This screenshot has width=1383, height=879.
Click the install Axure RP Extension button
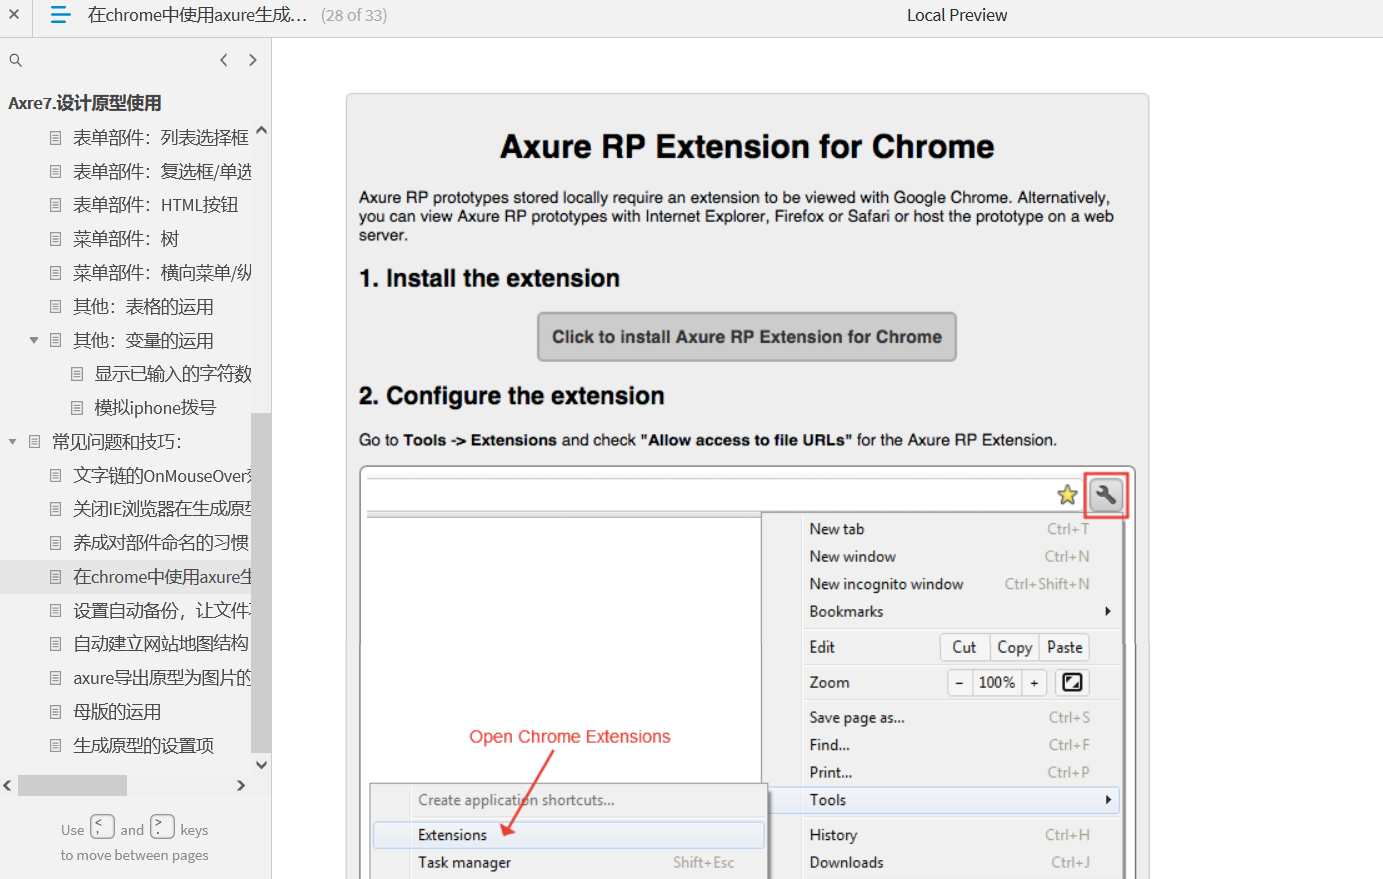(x=747, y=337)
